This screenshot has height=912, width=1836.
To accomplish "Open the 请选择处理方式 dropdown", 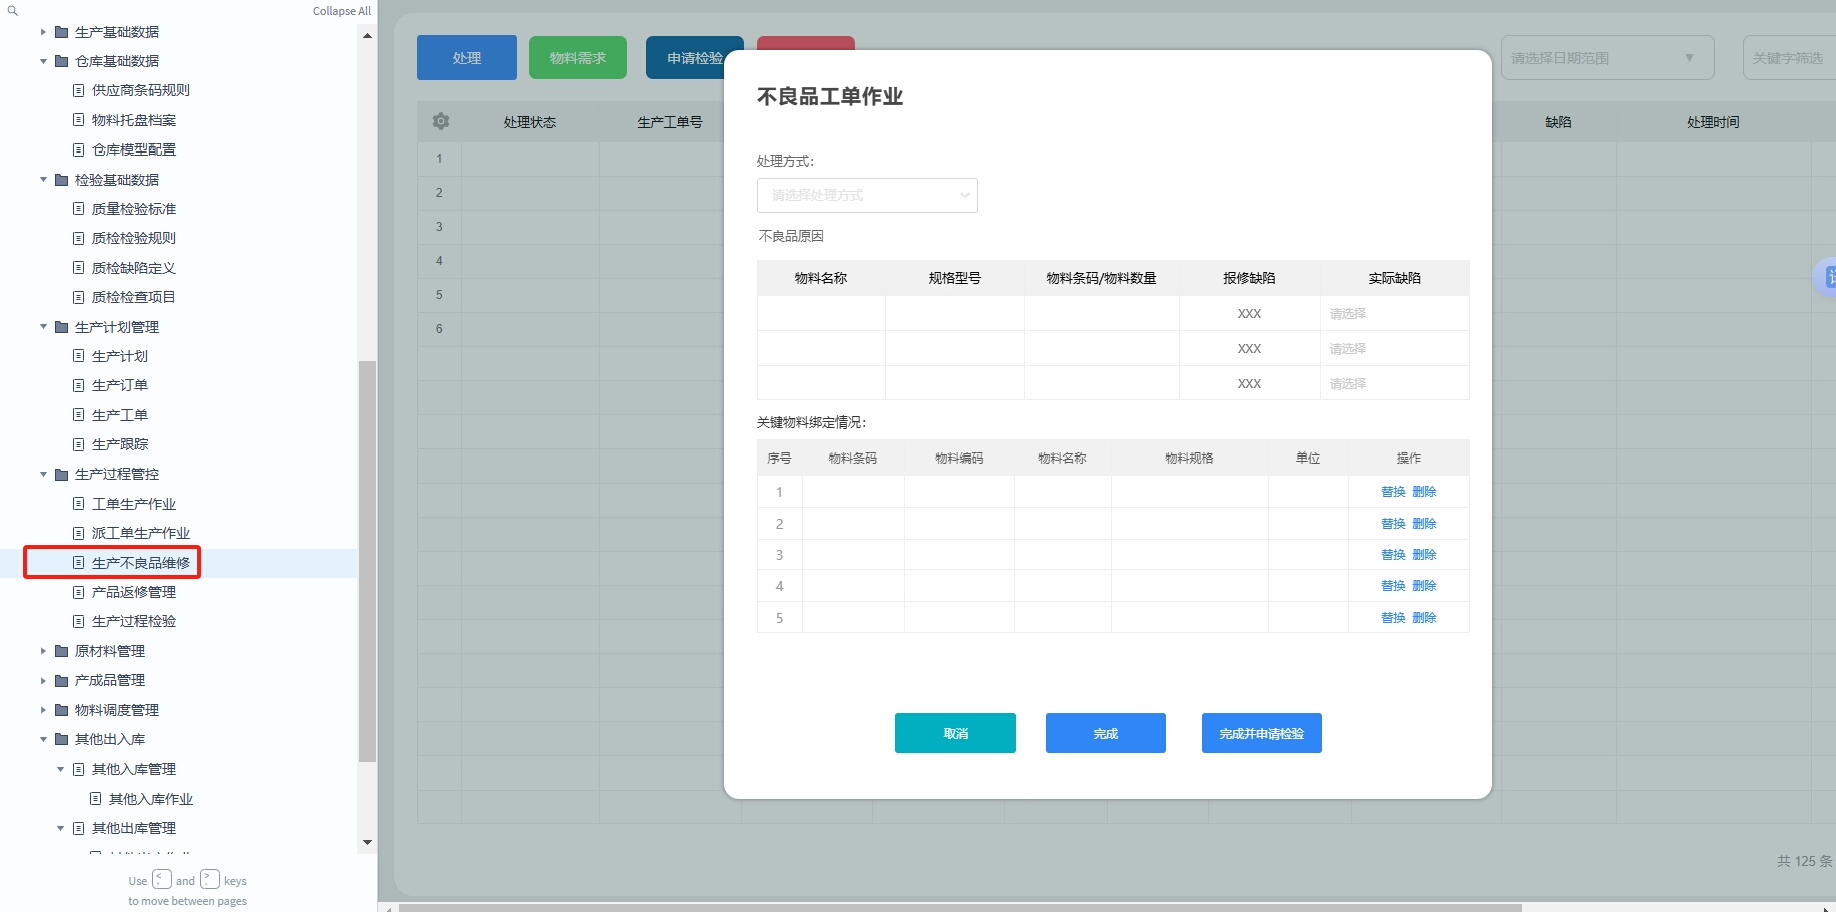I will click(866, 195).
